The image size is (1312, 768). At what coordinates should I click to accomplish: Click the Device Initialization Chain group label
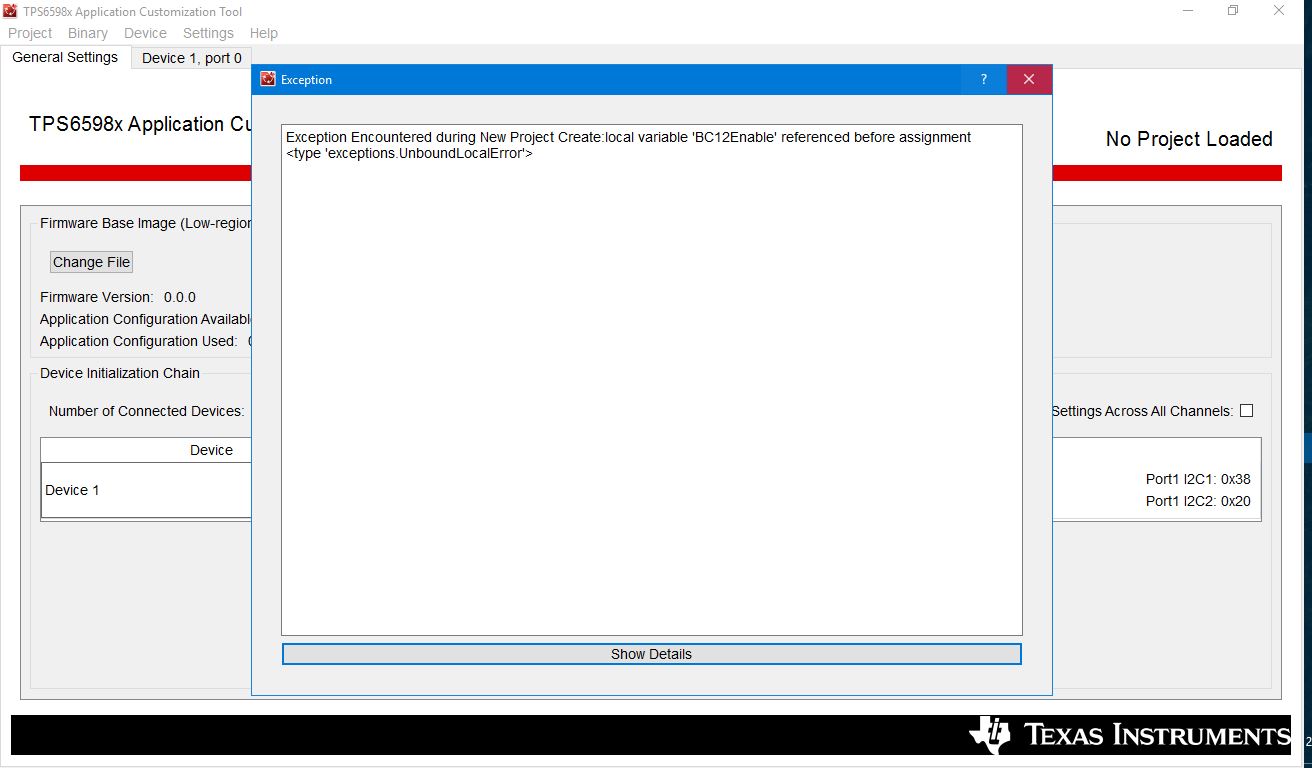click(120, 373)
